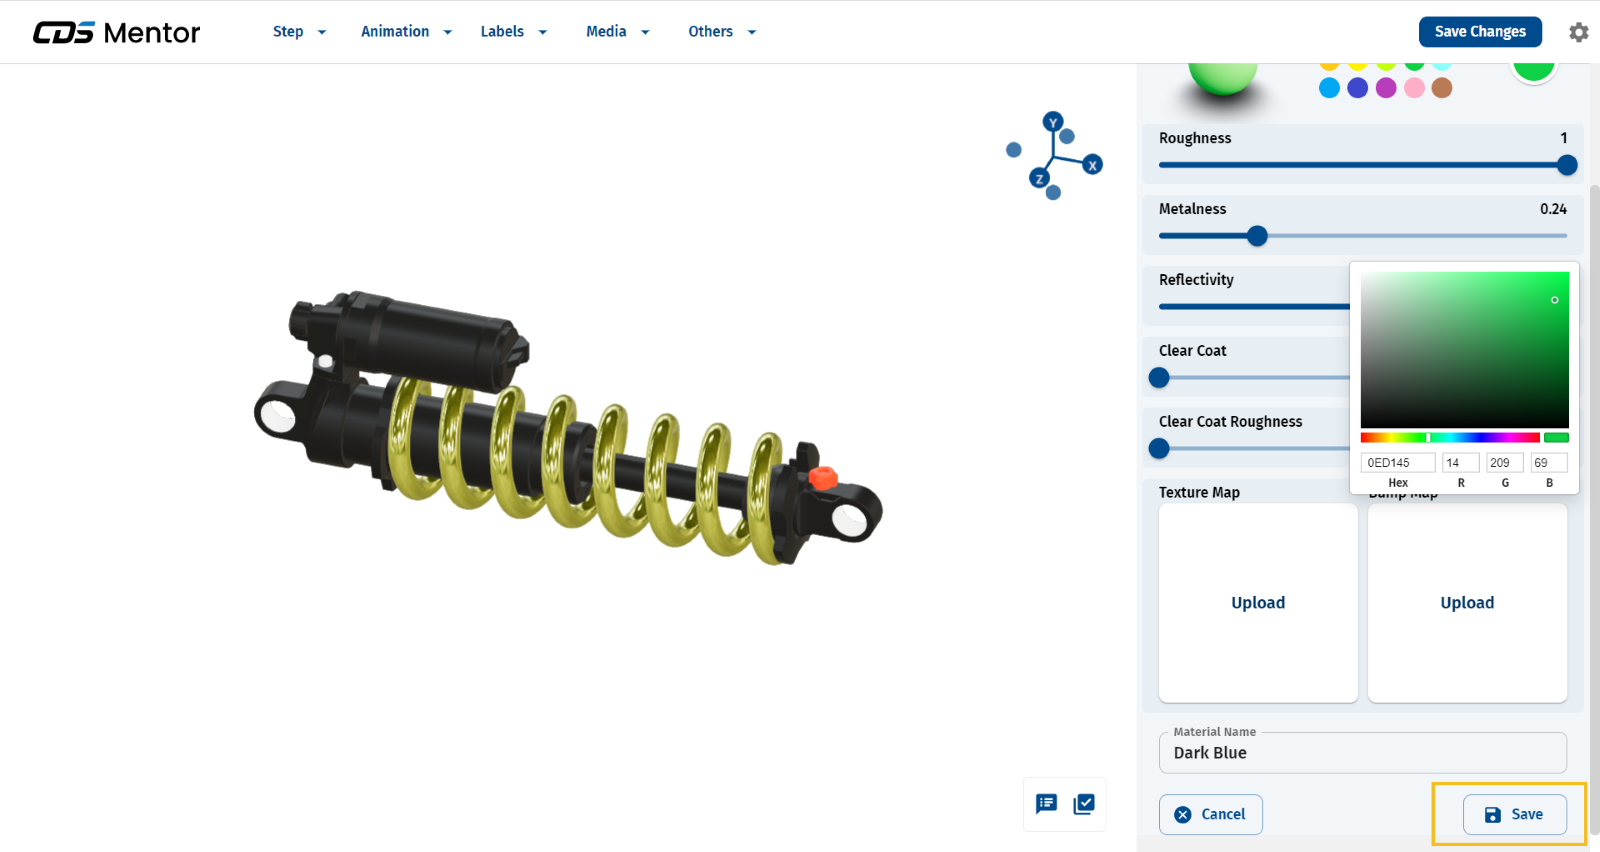Click the Y axis gizmo node

[x=1052, y=122]
